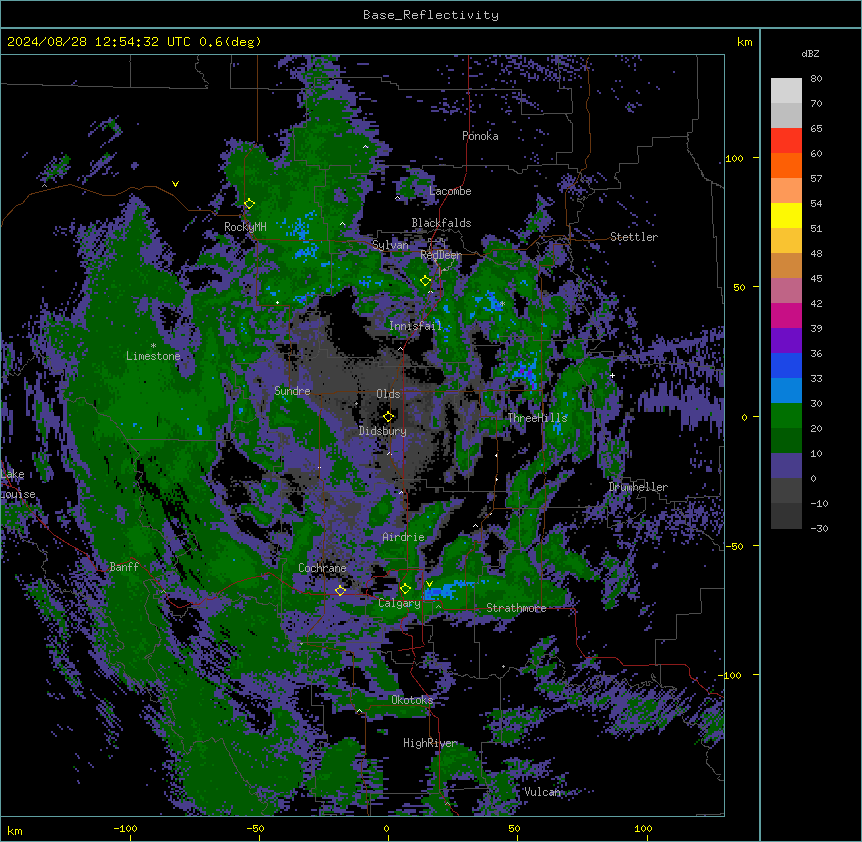Click the lightest gray swatch beside 80
Viewport: 862px width, 842px height.
click(786, 90)
